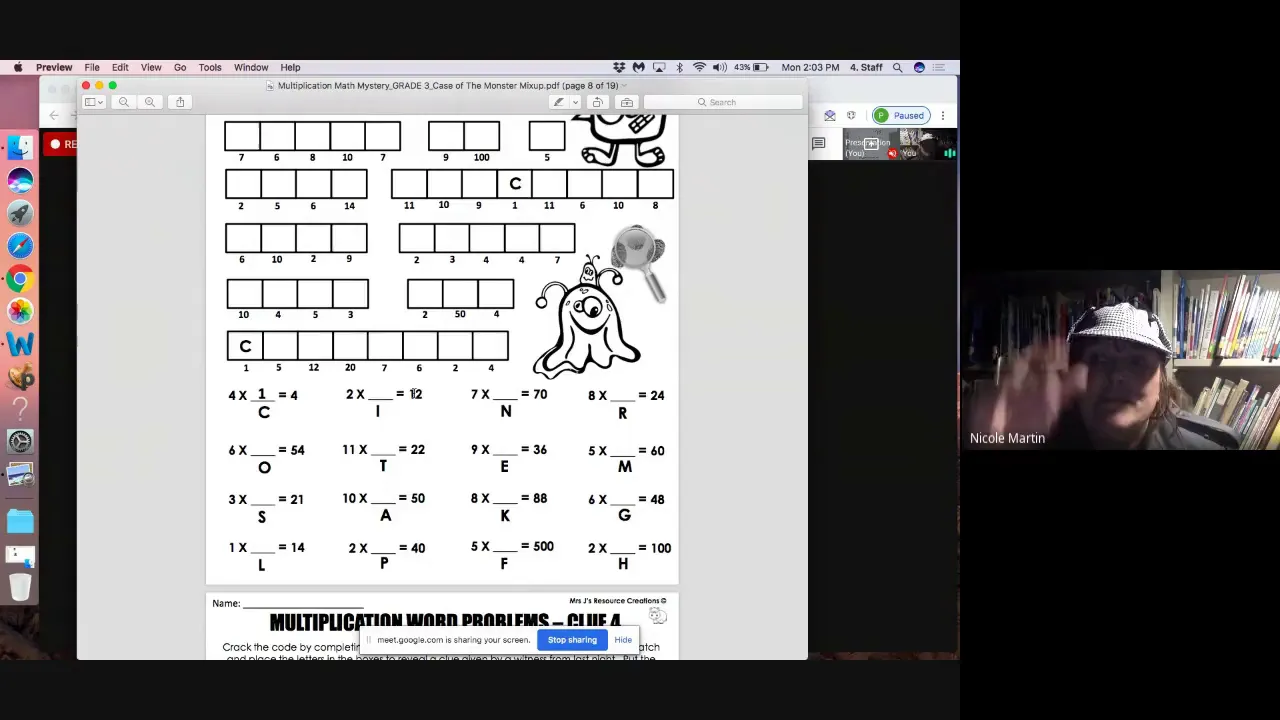
Task: Open the View menu
Action: tap(151, 67)
